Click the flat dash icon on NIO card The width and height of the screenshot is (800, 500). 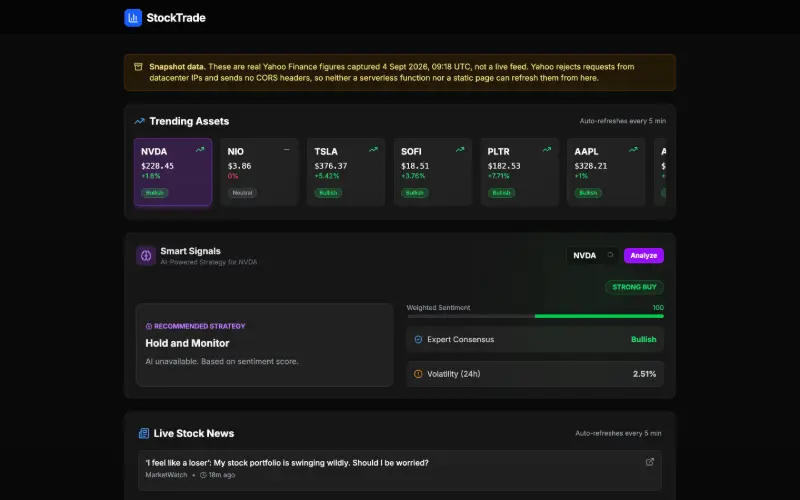point(287,150)
